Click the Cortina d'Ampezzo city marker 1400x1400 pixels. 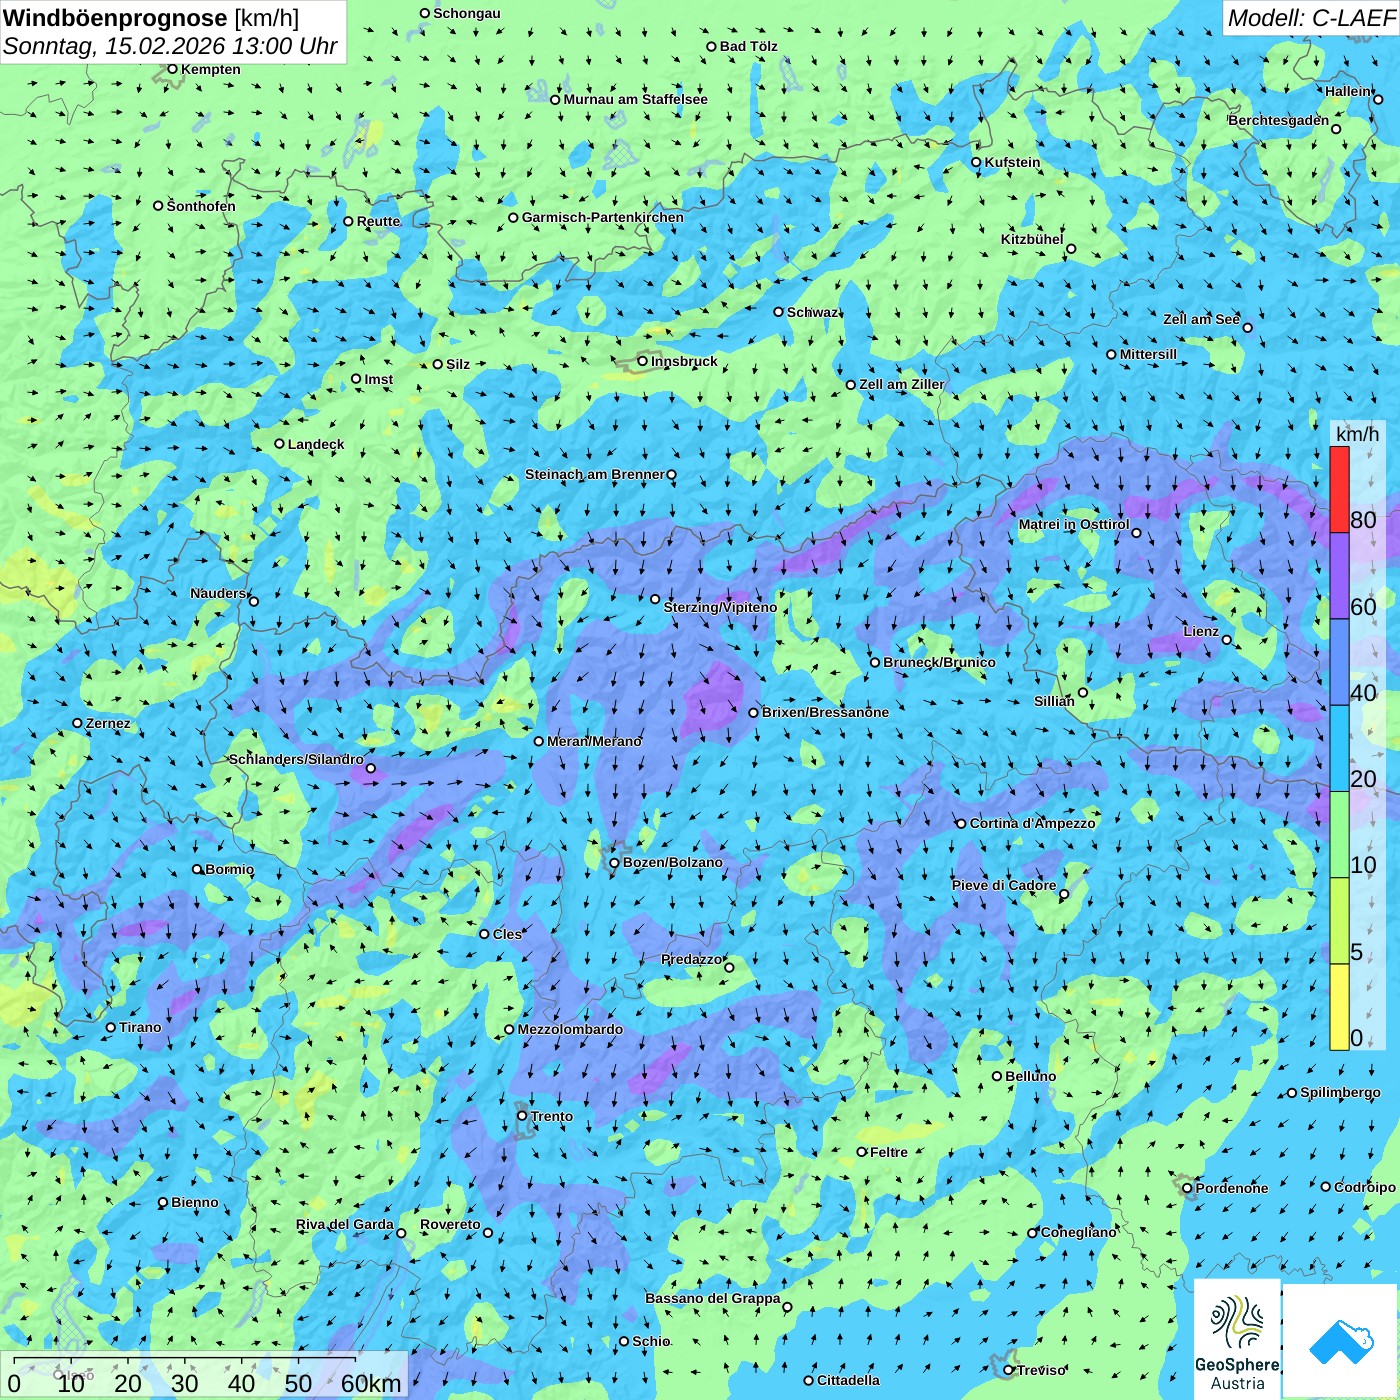point(962,824)
